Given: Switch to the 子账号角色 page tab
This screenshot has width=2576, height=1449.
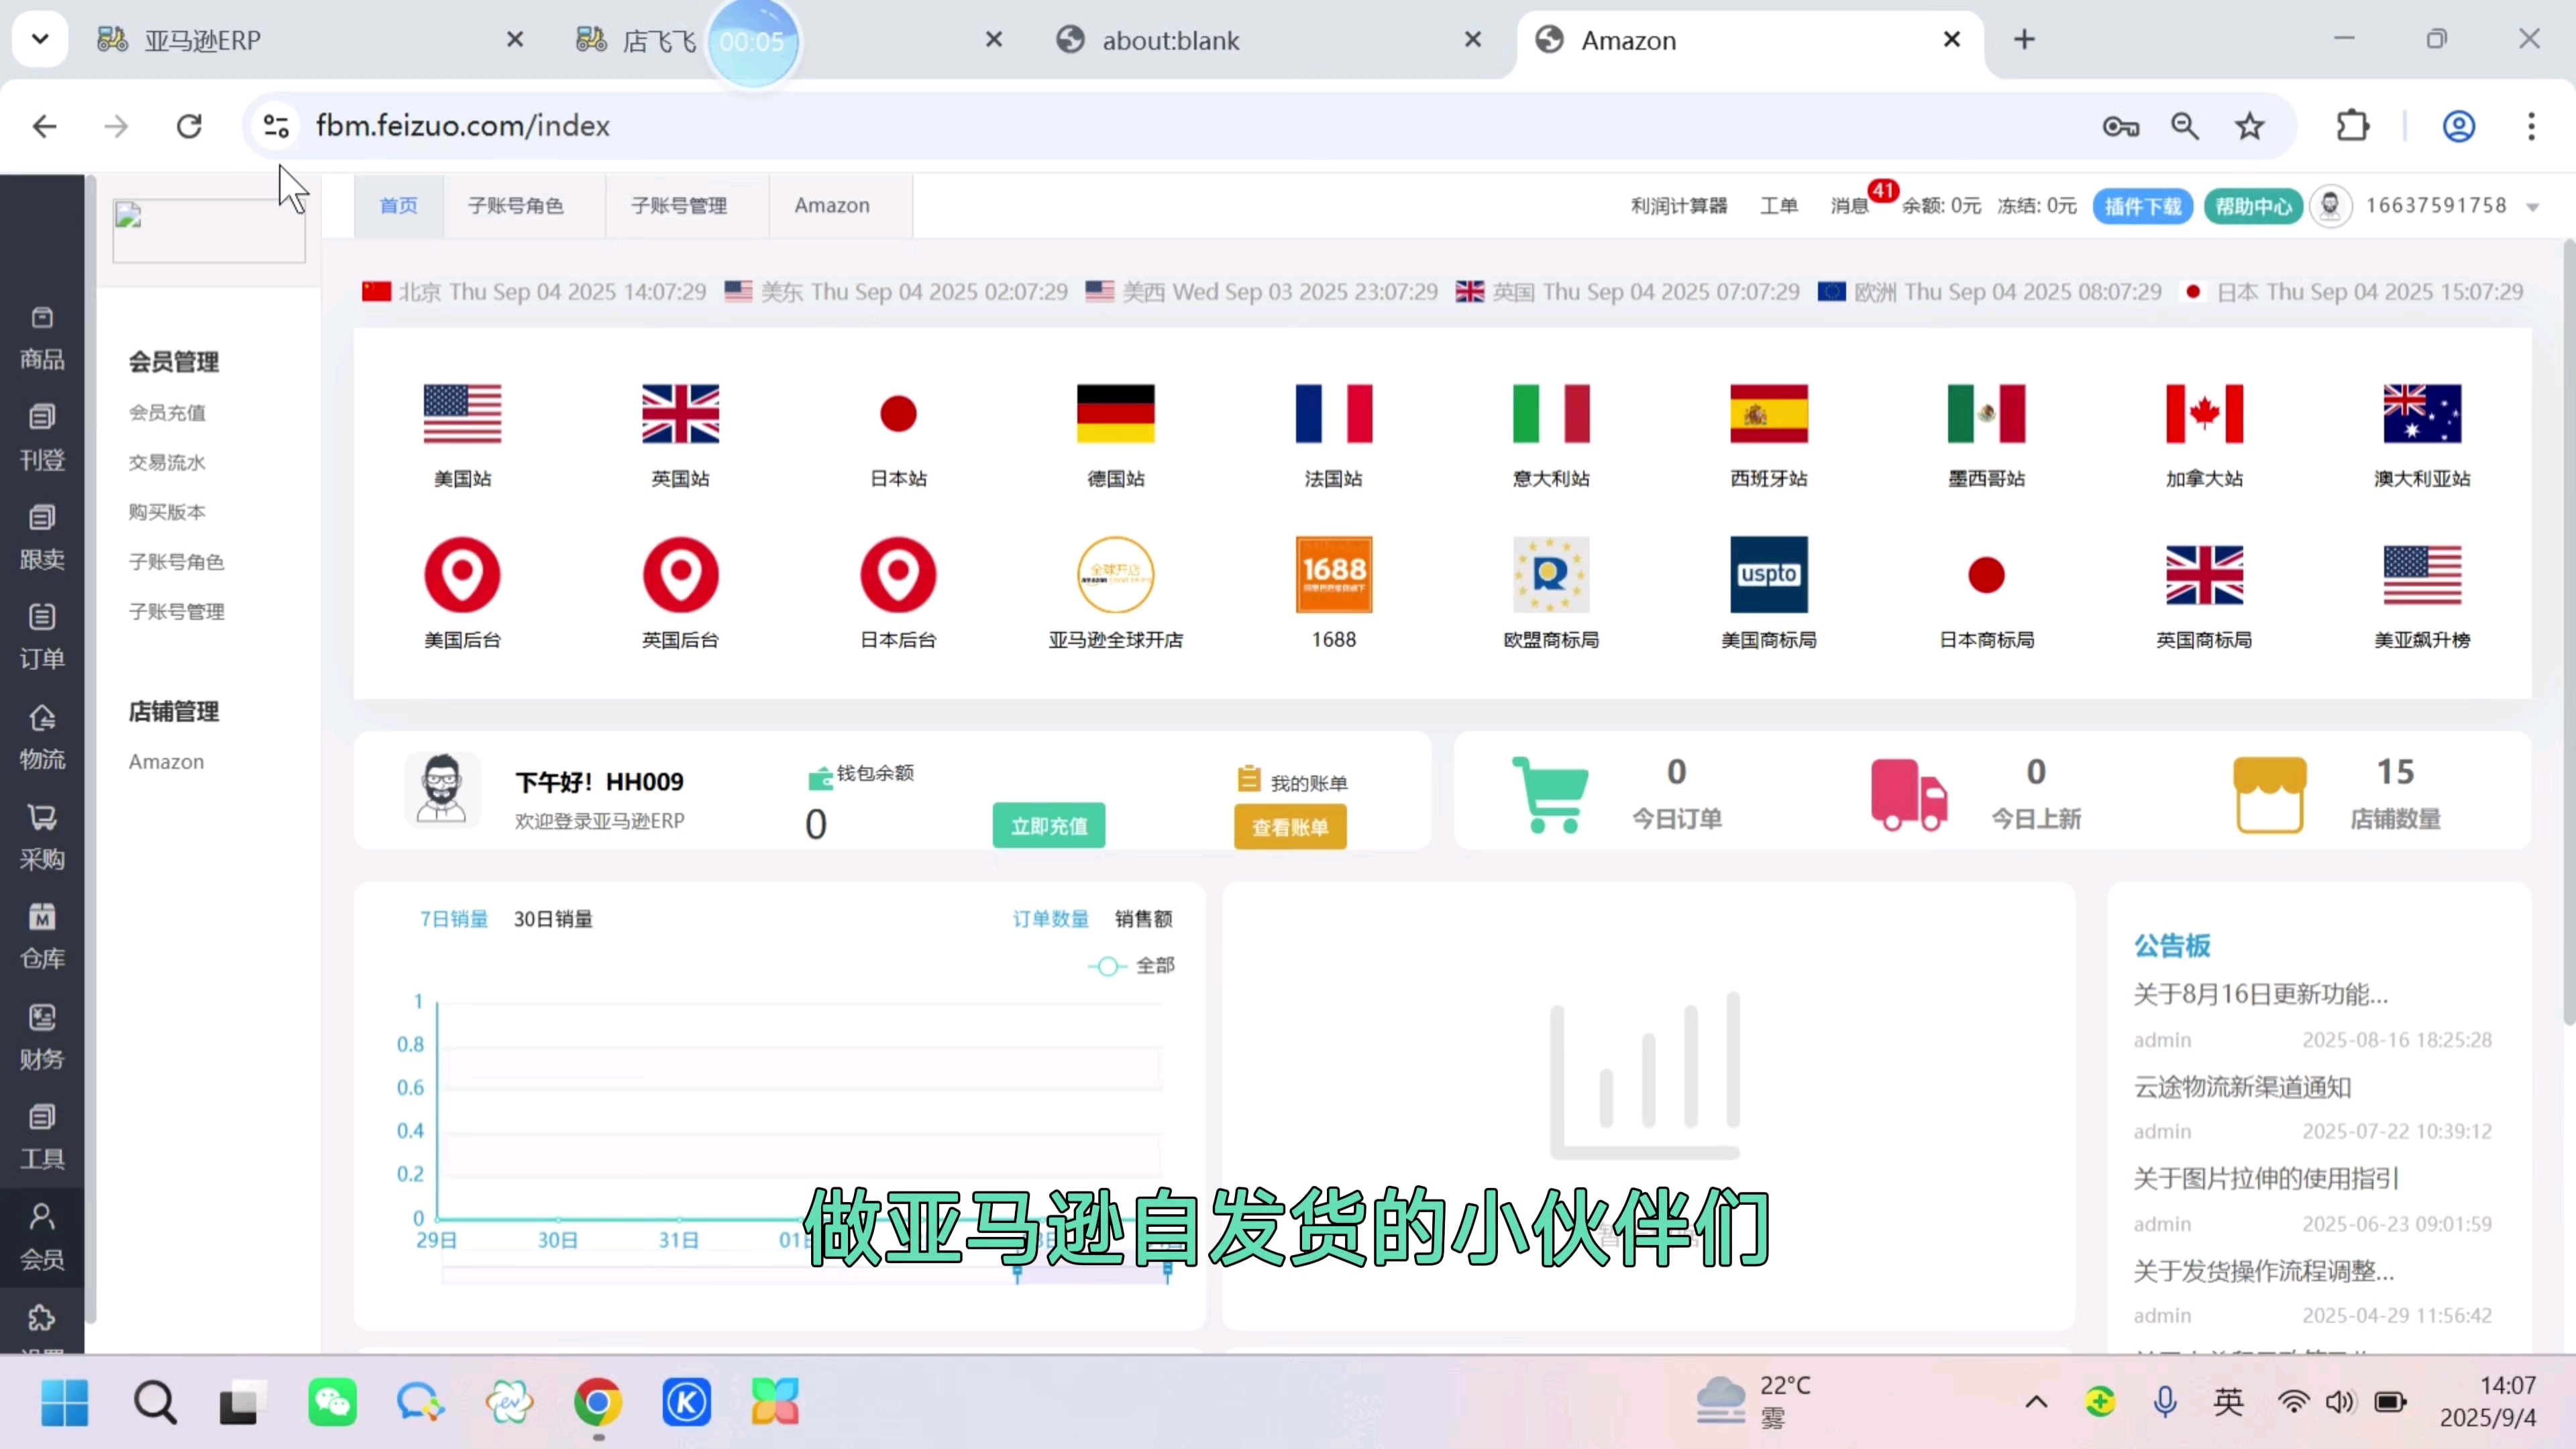Looking at the screenshot, I should [x=516, y=205].
